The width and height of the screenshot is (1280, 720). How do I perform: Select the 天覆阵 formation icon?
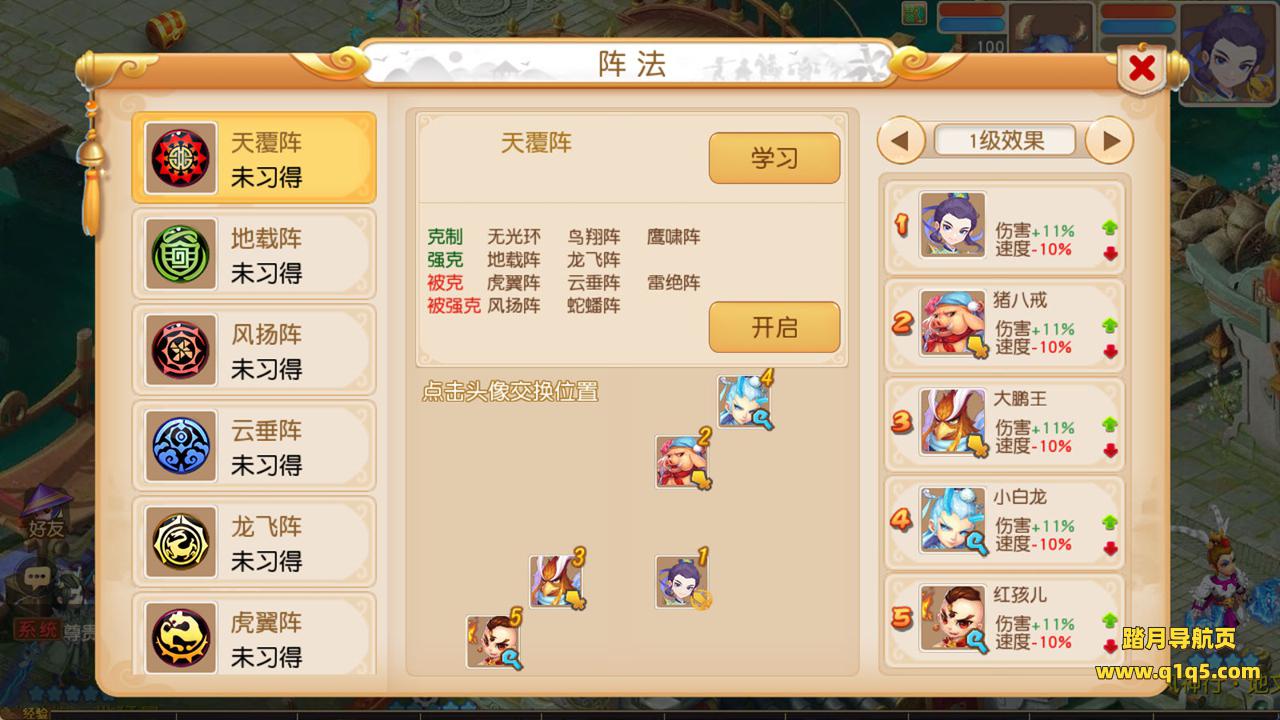point(181,158)
